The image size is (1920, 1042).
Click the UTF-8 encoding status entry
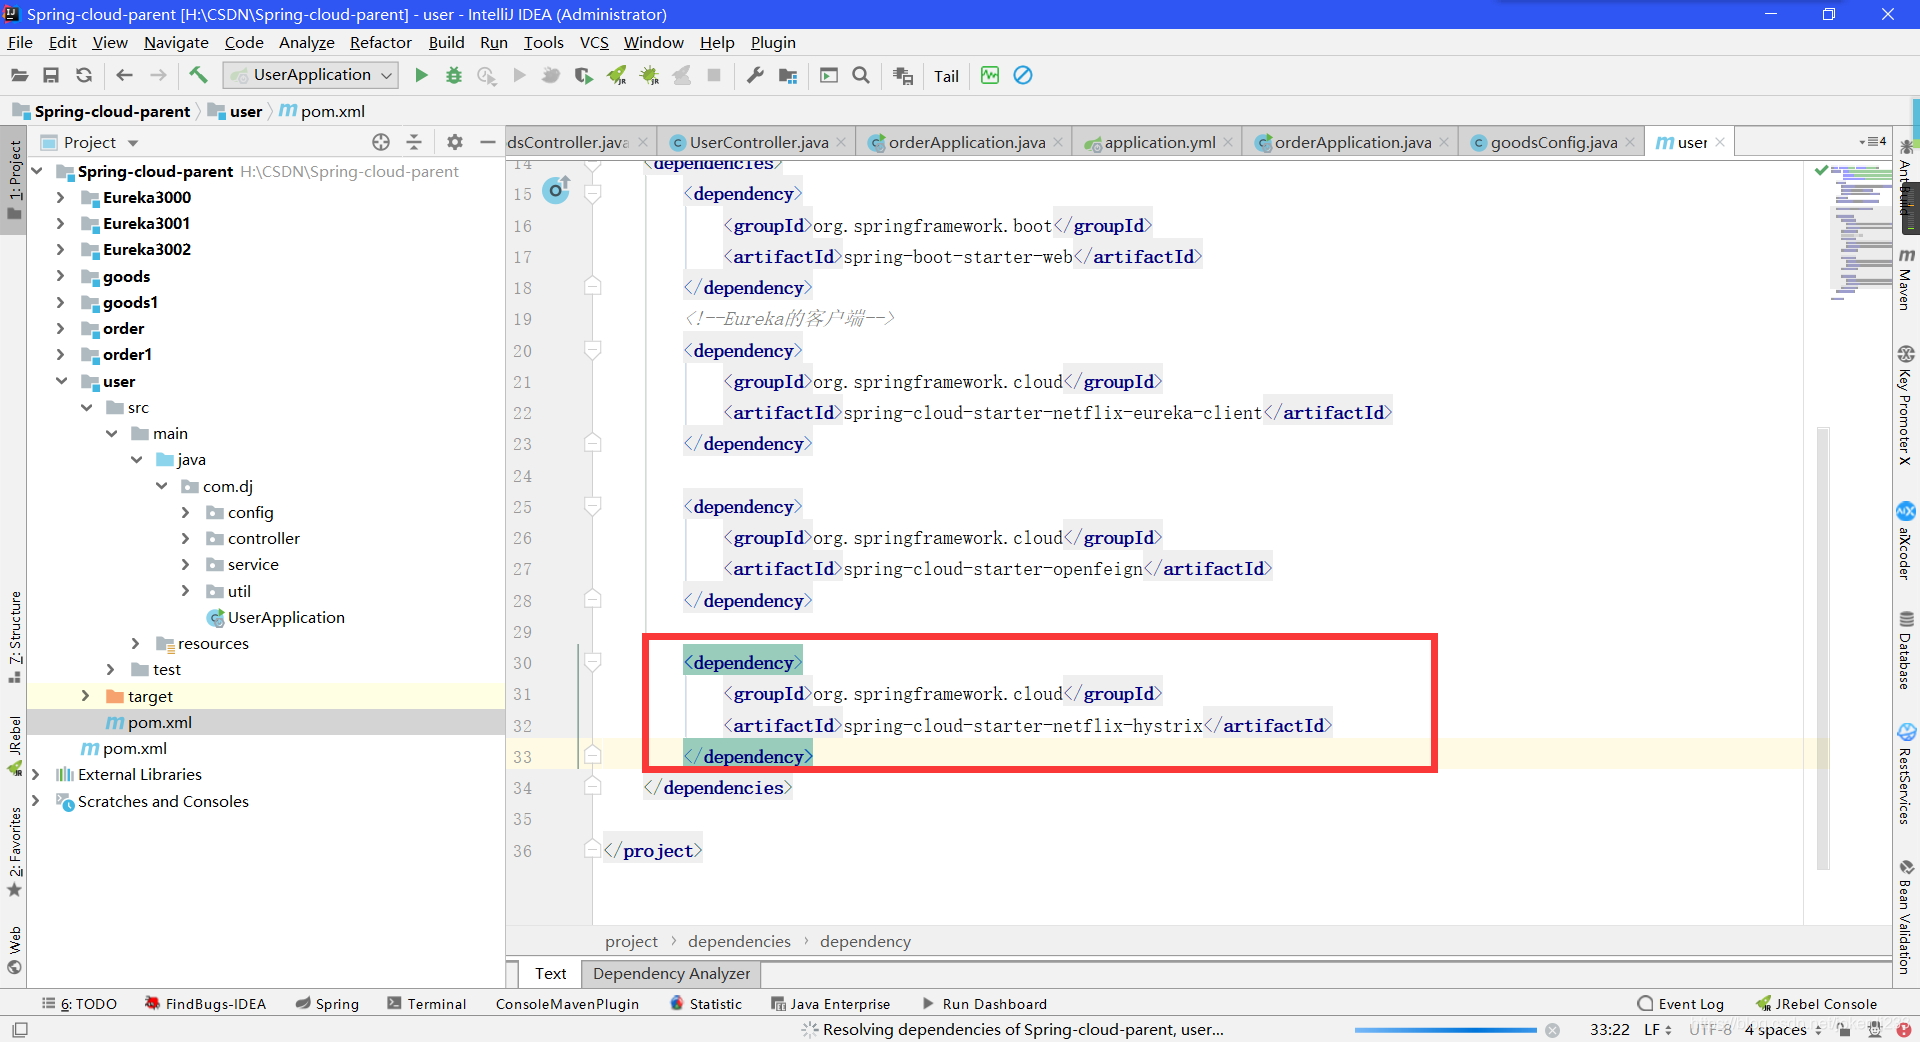[x=1710, y=1029]
